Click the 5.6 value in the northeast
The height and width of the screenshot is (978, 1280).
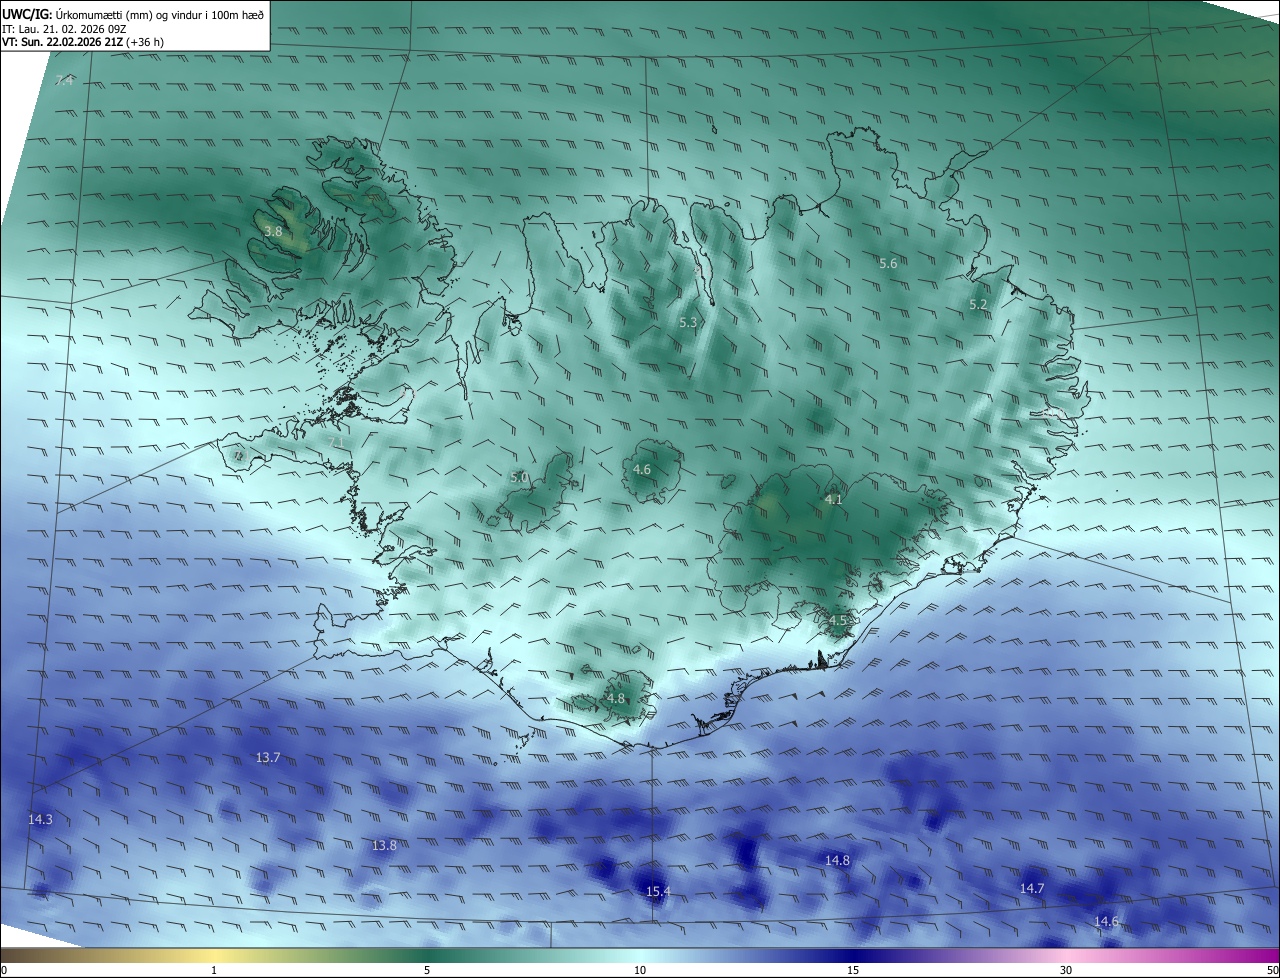pyautogui.click(x=888, y=263)
